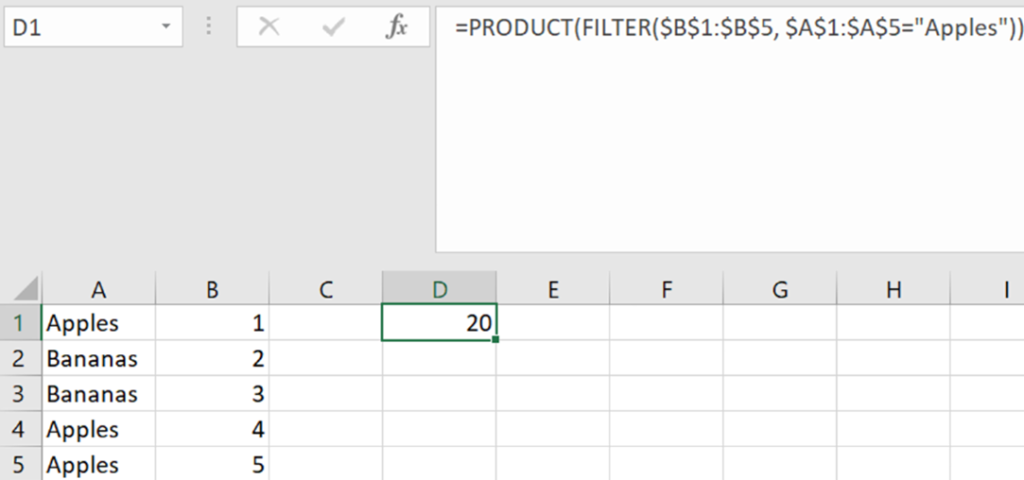Click cell B4 containing value 4
1024x480 pixels.
(x=212, y=430)
